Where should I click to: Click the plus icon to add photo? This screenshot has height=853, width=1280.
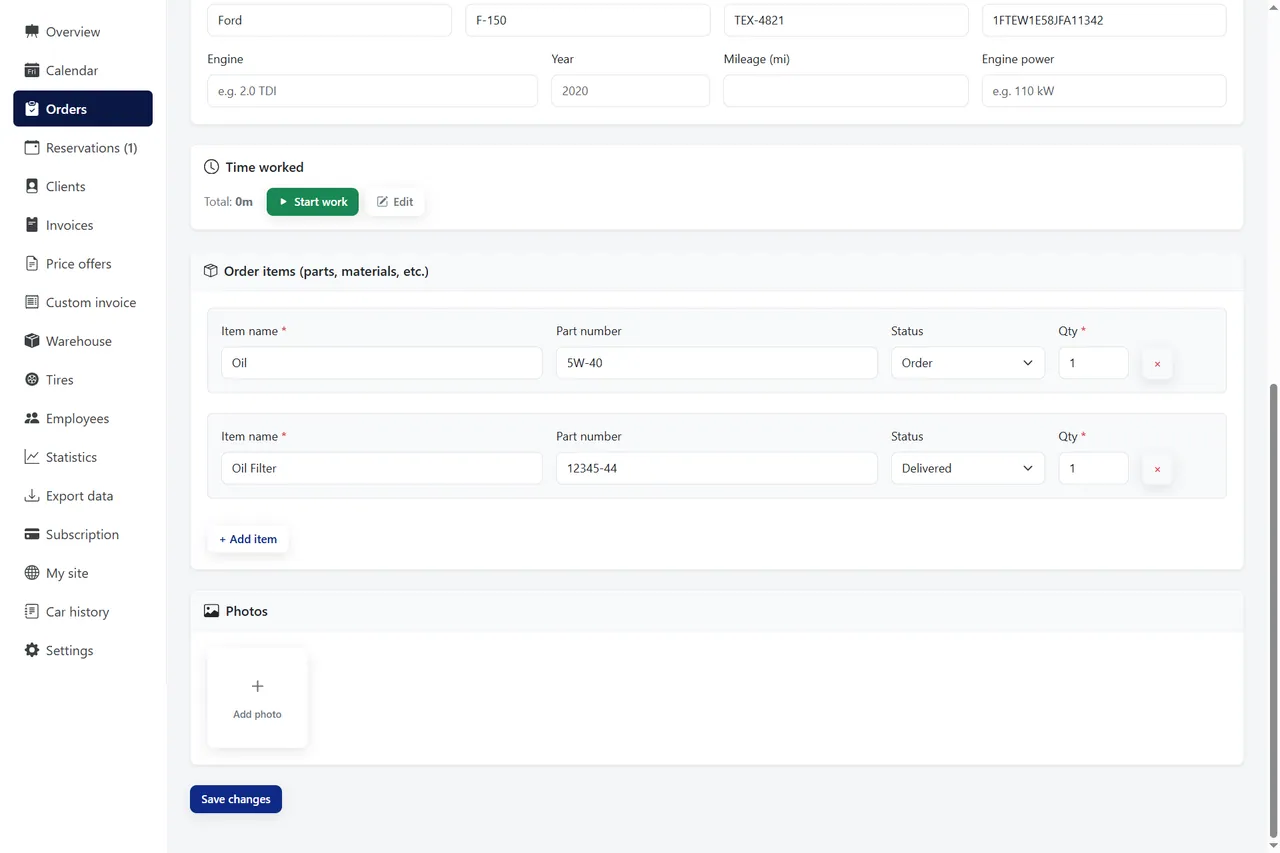[257, 686]
